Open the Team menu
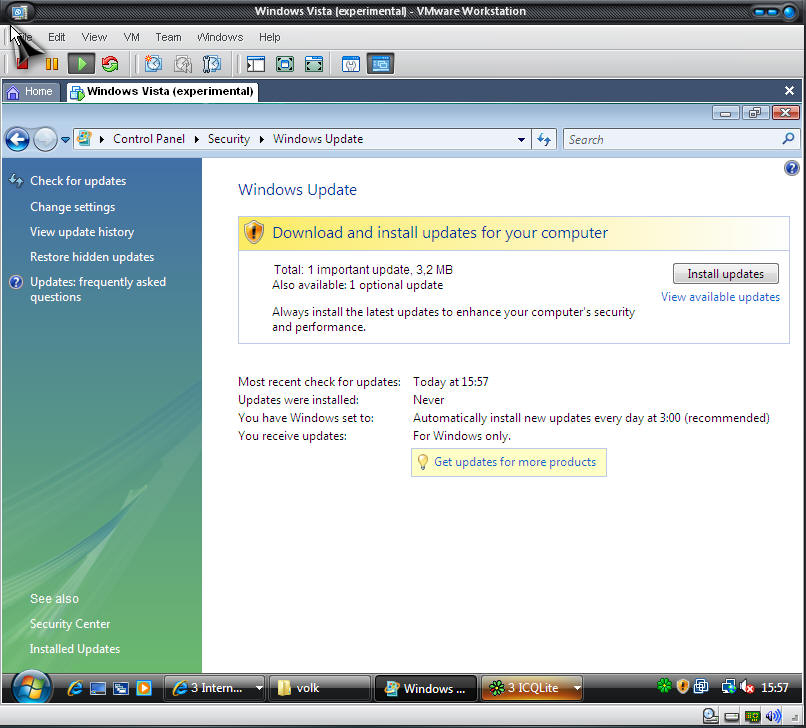This screenshot has height=728, width=806. [168, 37]
